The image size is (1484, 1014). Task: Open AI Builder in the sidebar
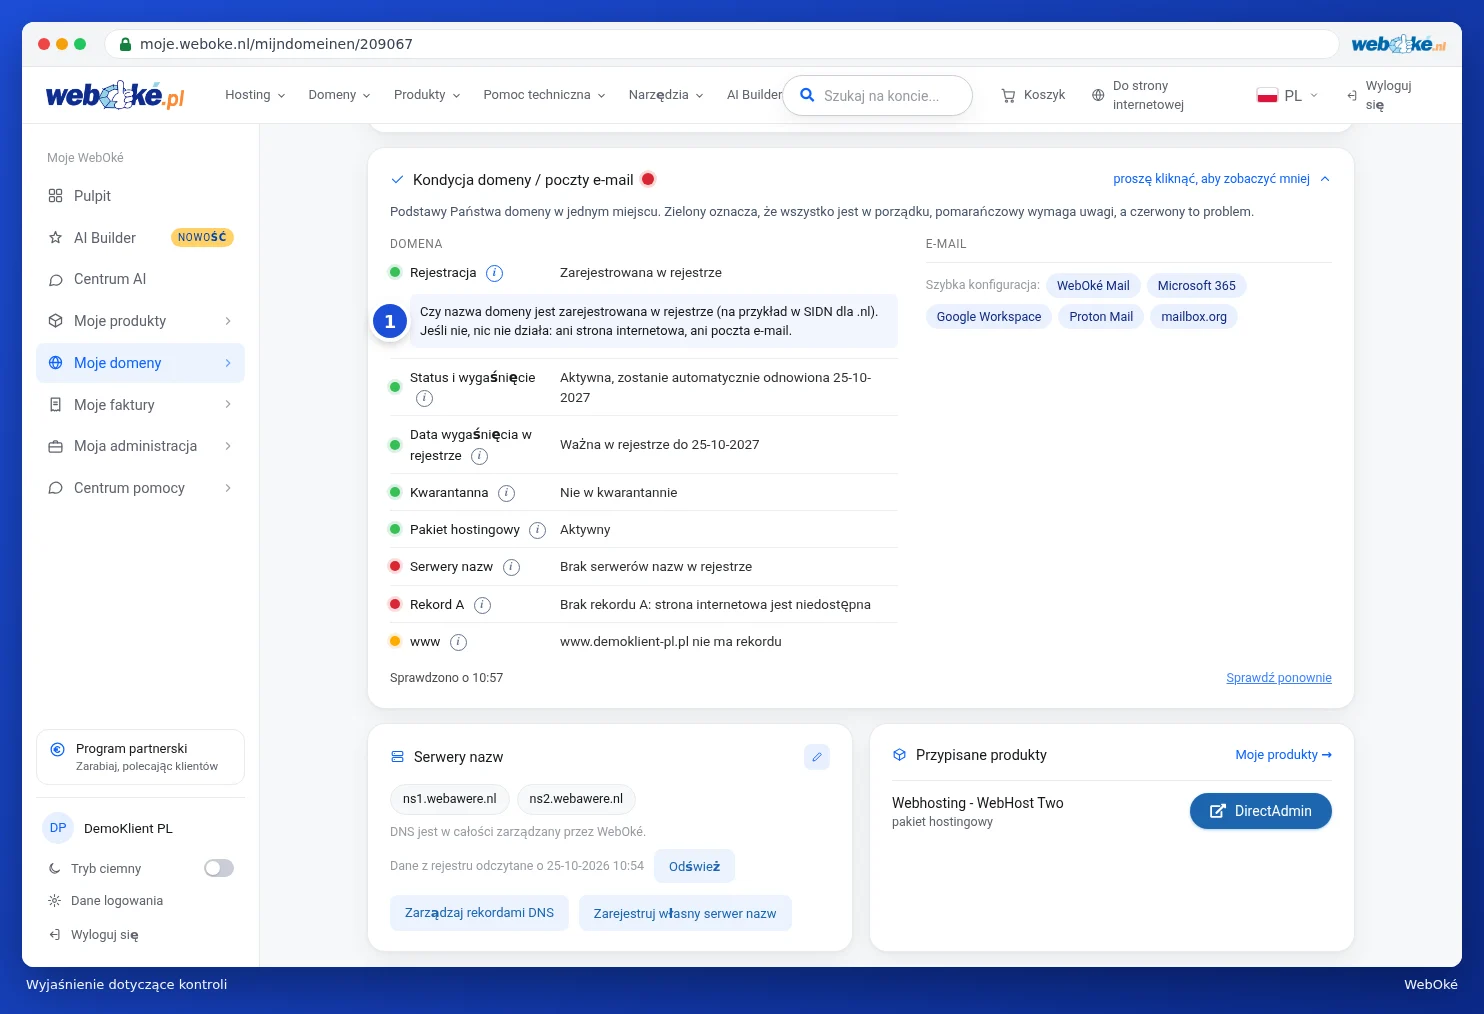(140, 238)
